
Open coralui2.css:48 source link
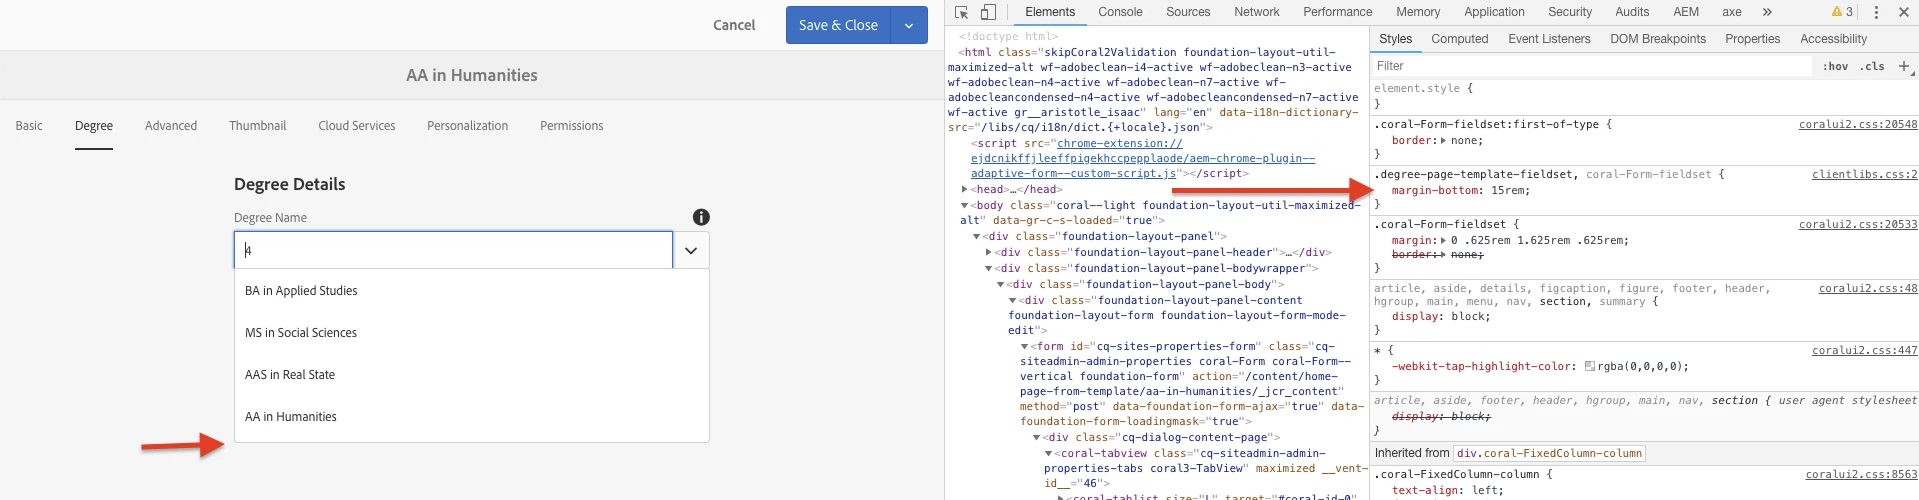tap(1868, 289)
